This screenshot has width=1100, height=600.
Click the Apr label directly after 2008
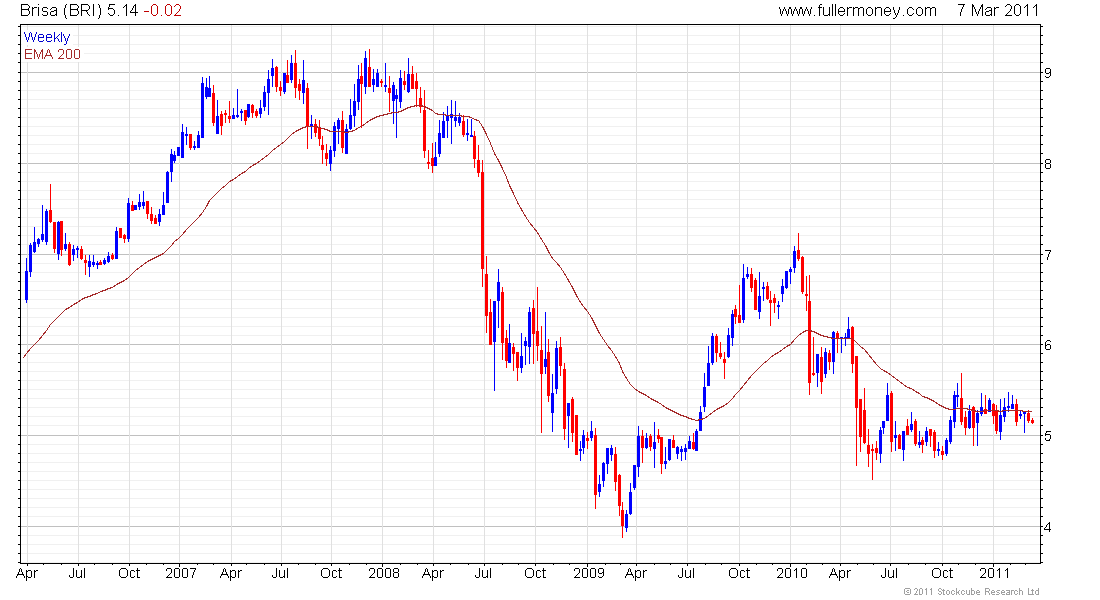tap(433, 573)
